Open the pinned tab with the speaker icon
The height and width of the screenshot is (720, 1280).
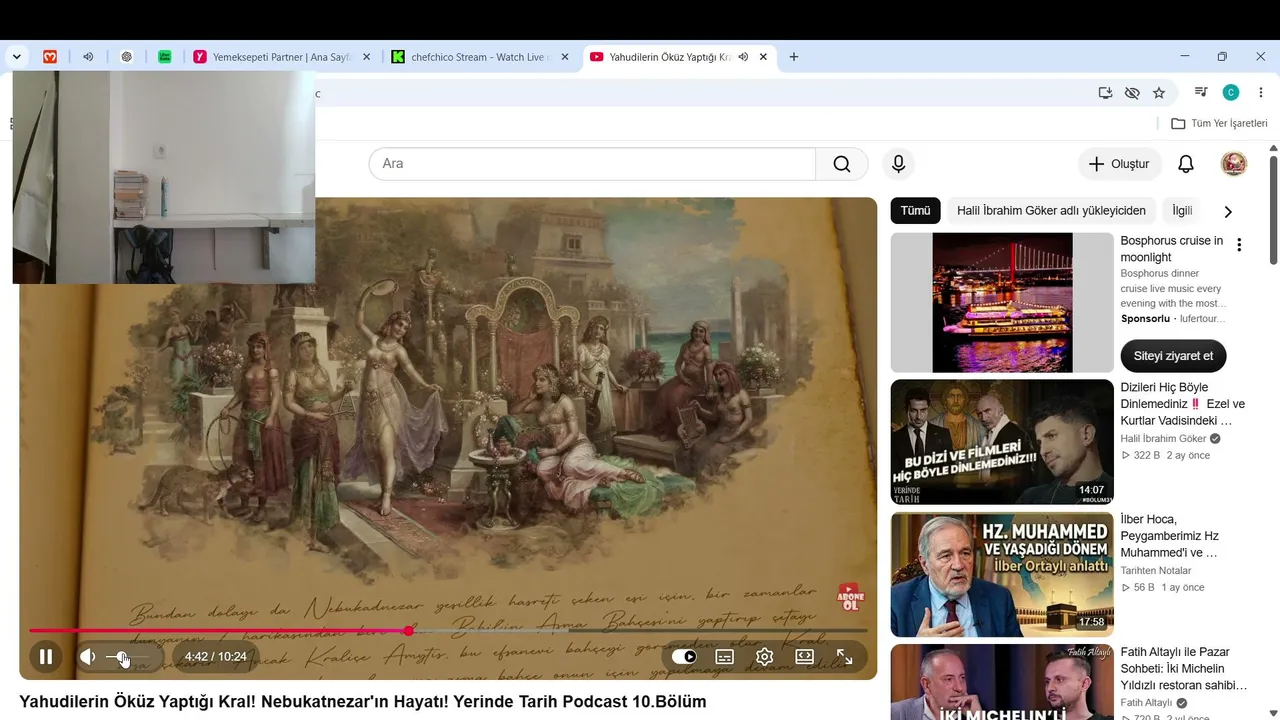point(88,57)
